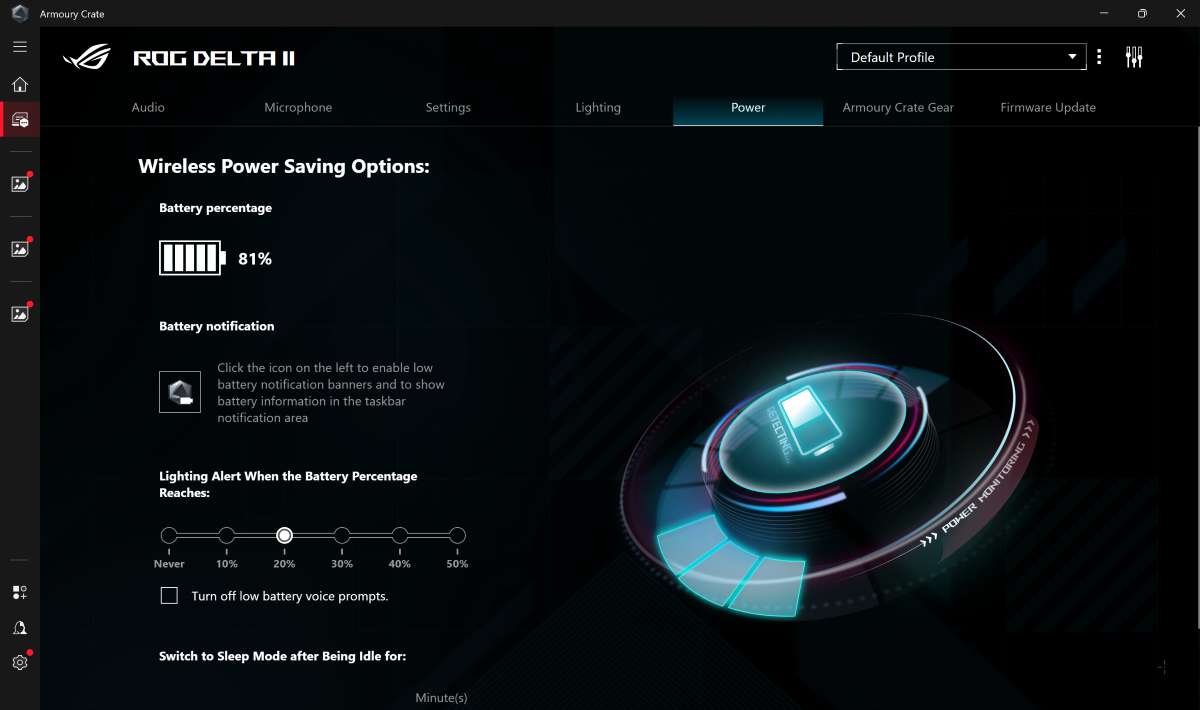Set lighting alert to 30%

pyautogui.click(x=342, y=536)
